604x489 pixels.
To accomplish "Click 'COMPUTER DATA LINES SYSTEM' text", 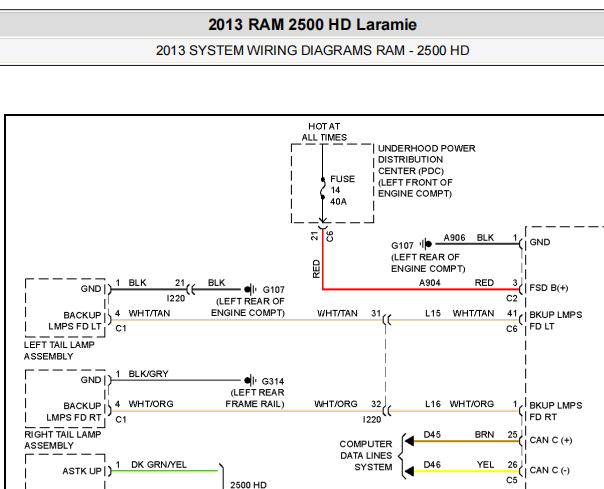I will coord(366,455).
